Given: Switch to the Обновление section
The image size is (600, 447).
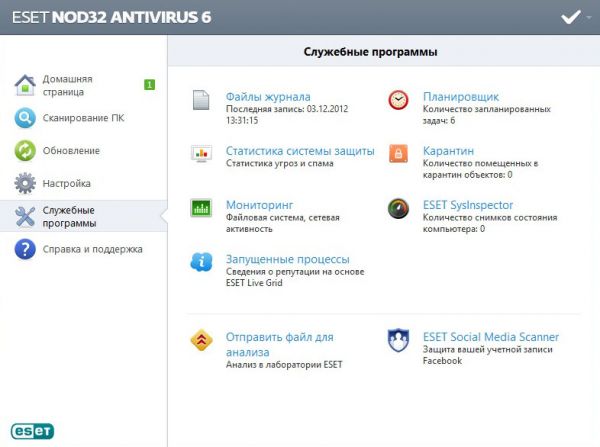Looking at the screenshot, I should pos(70,151).
